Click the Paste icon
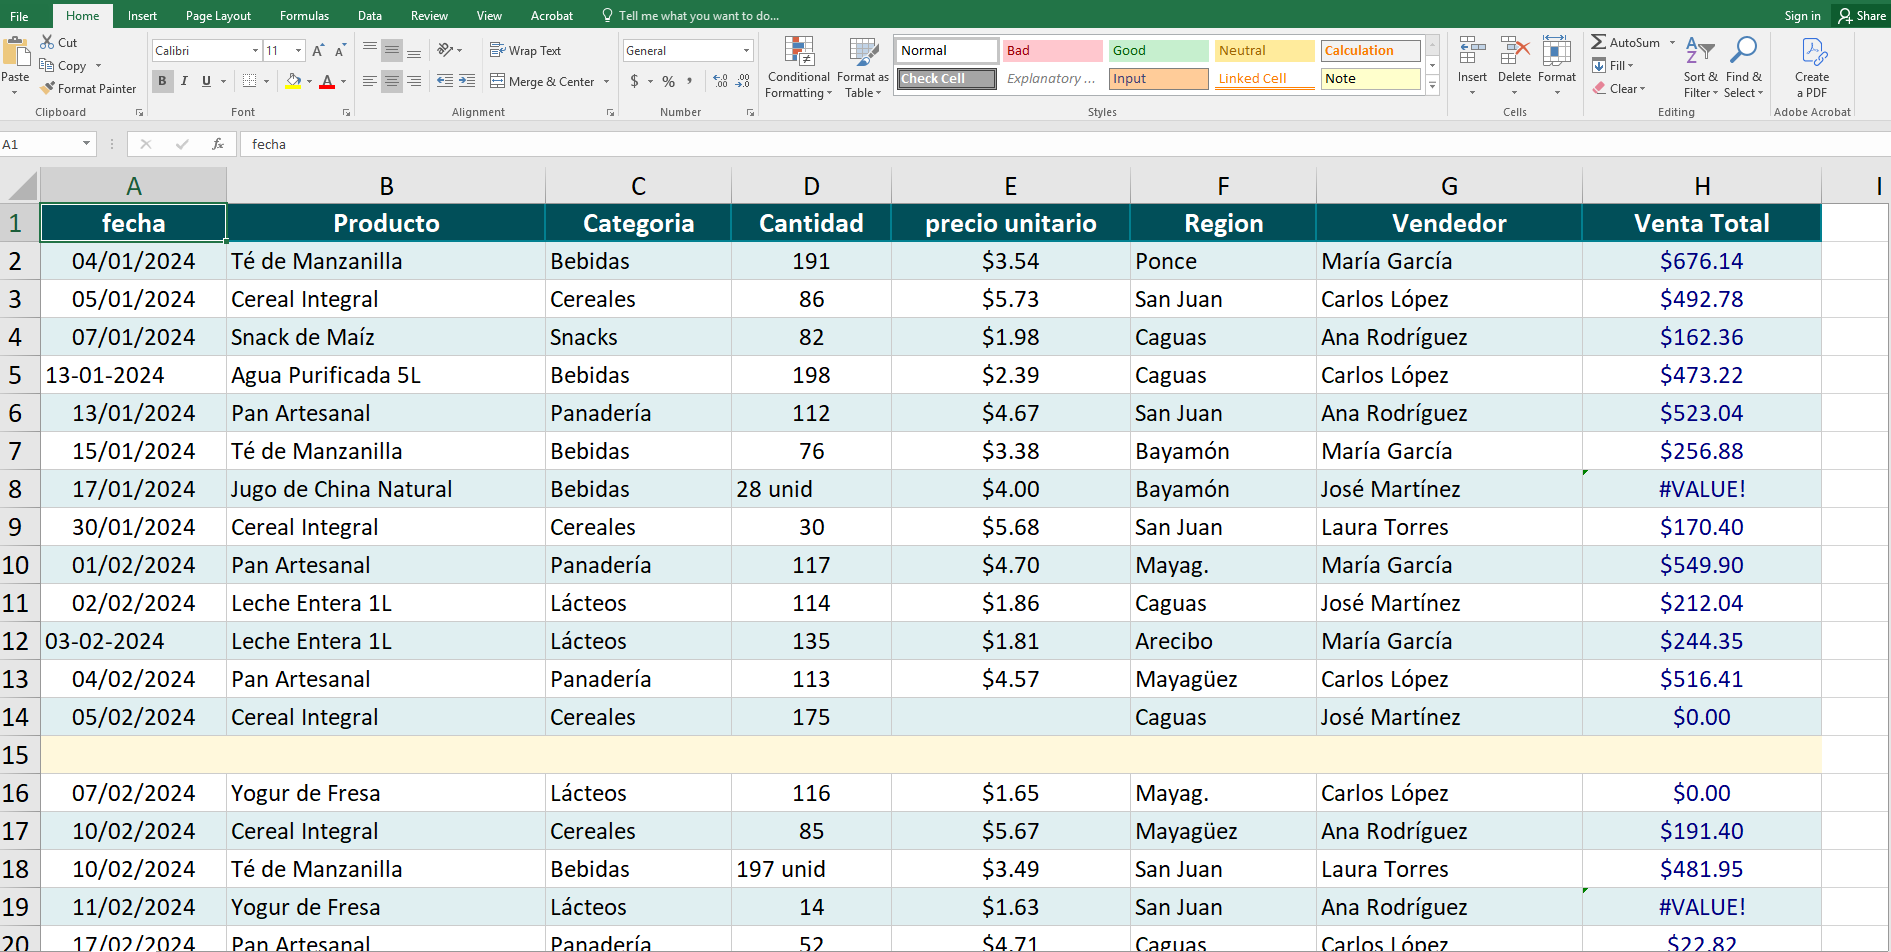 (16, 52)
